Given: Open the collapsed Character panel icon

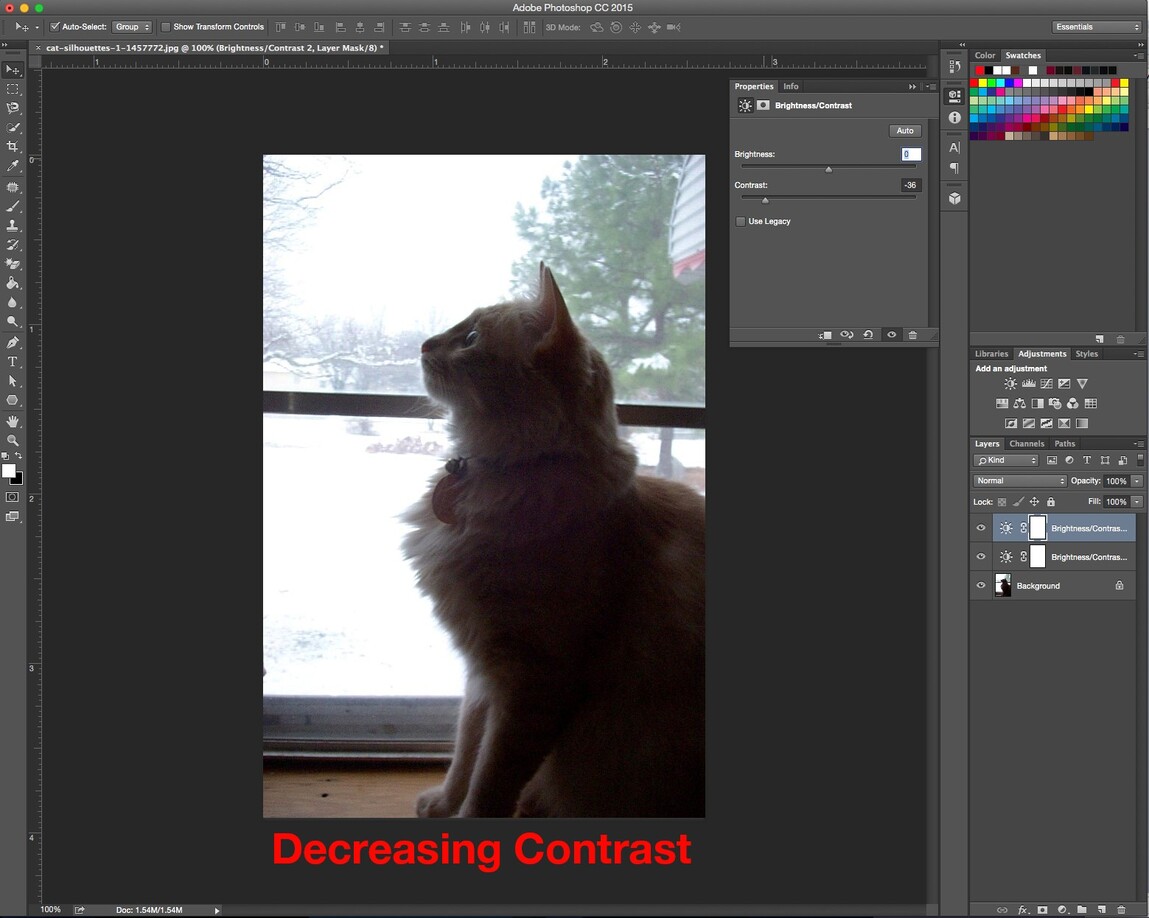Looking at the screenshot, I should (x=954, y=147).
